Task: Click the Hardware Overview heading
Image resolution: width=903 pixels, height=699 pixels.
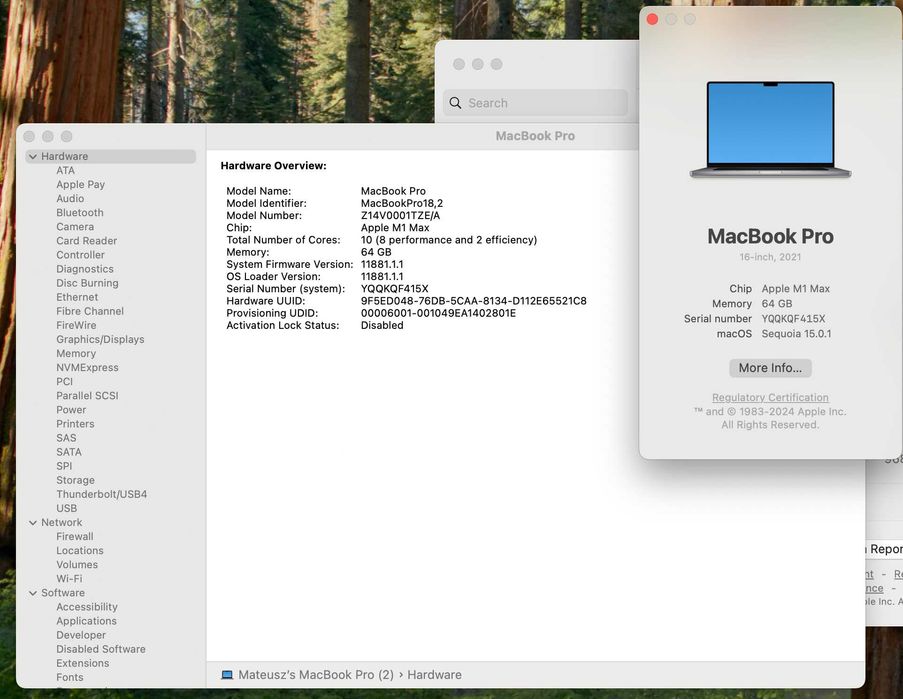Action: (x=274, y=166)
